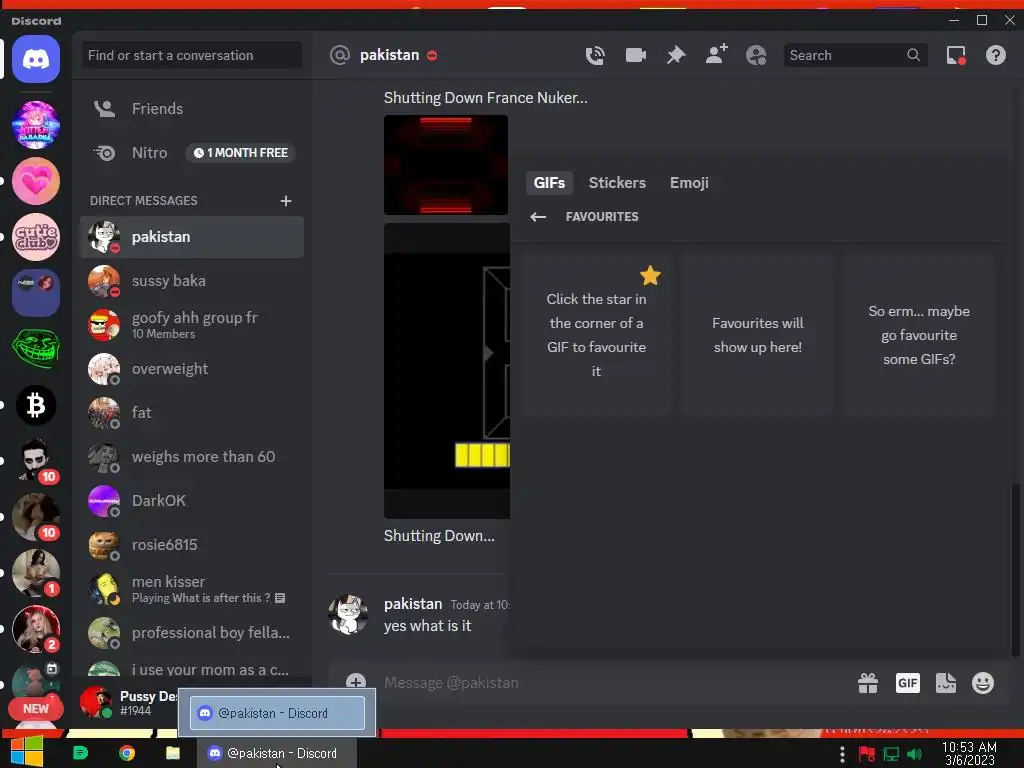Image resolution: width=1024 pixels, height=768 pixels.
Task: Open the DarkOK conversation
Action: pos(192,501)
